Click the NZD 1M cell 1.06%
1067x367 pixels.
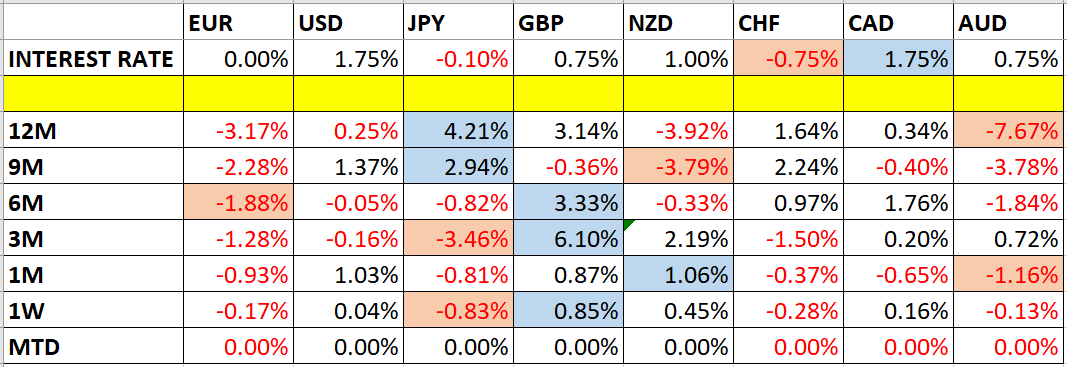coord(678,274)
